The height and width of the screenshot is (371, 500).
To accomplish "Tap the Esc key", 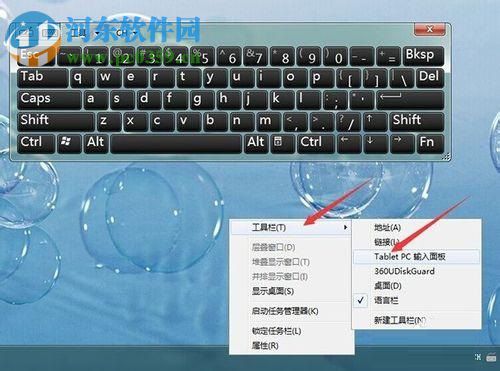I will (x=36, y=56).
